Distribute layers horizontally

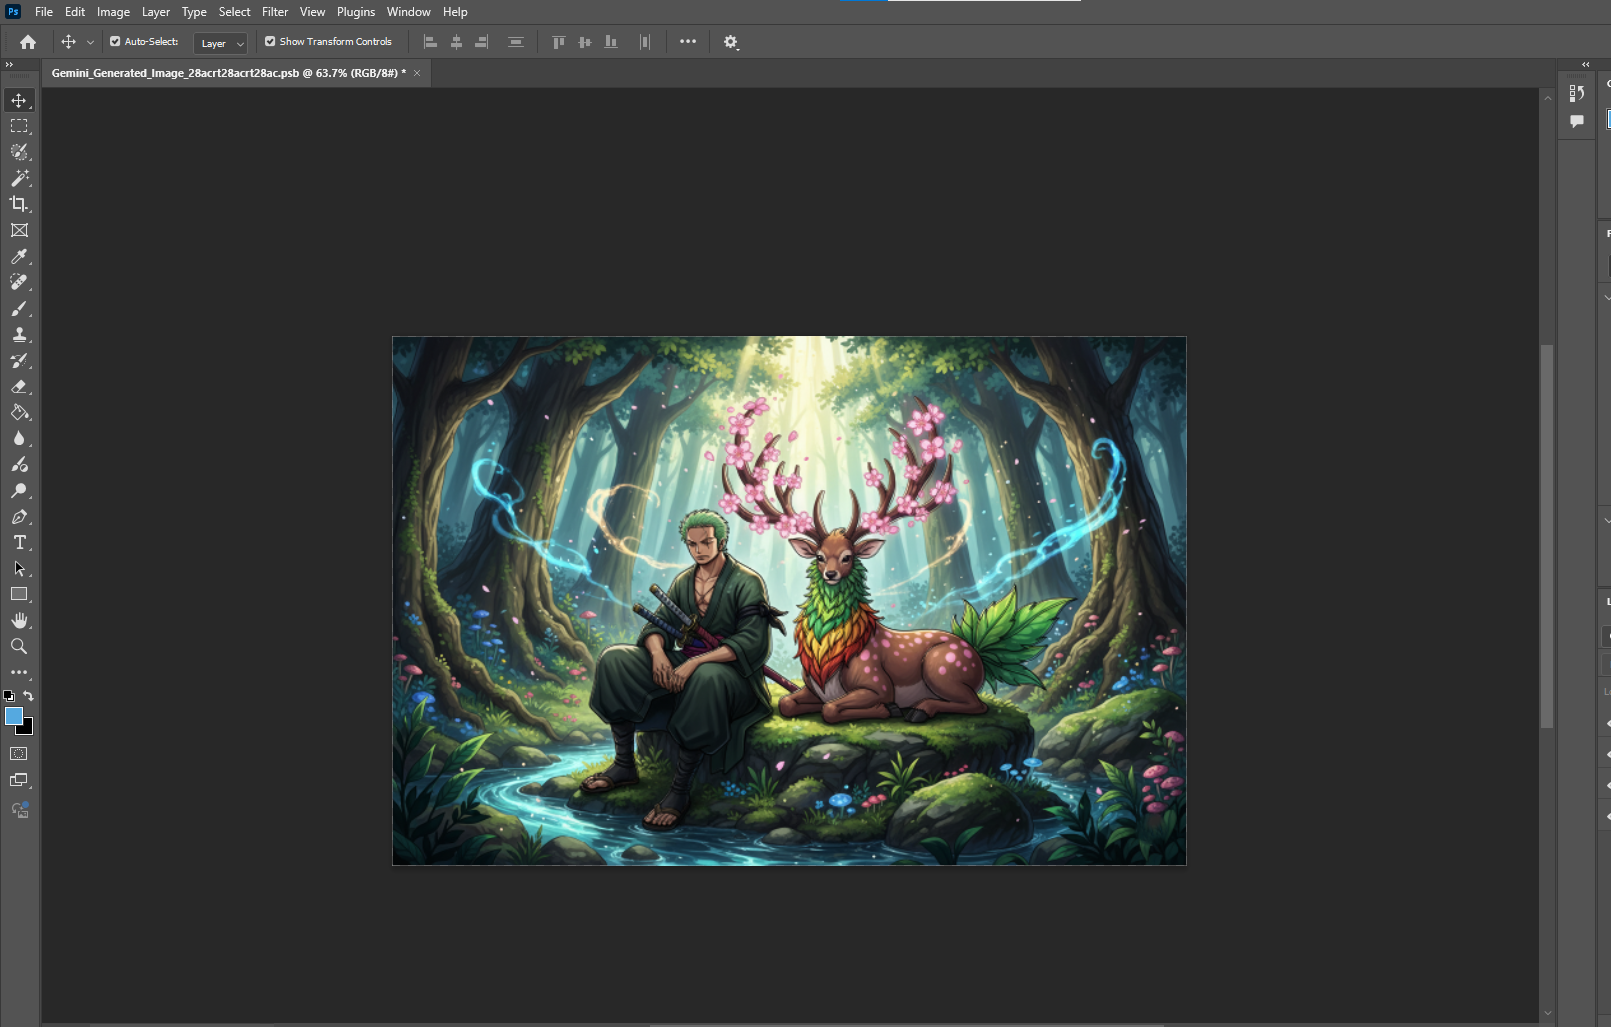(645, 42)
